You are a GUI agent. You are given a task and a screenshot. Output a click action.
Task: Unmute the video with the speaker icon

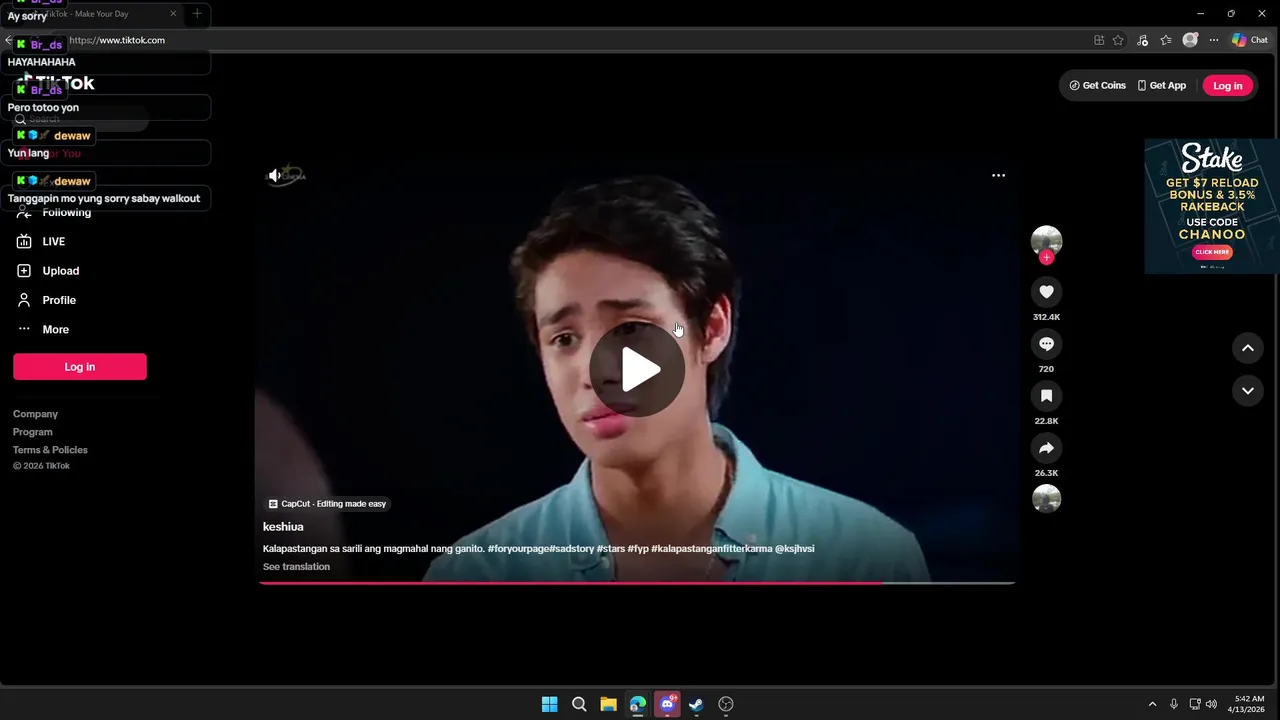coord(274,175)
